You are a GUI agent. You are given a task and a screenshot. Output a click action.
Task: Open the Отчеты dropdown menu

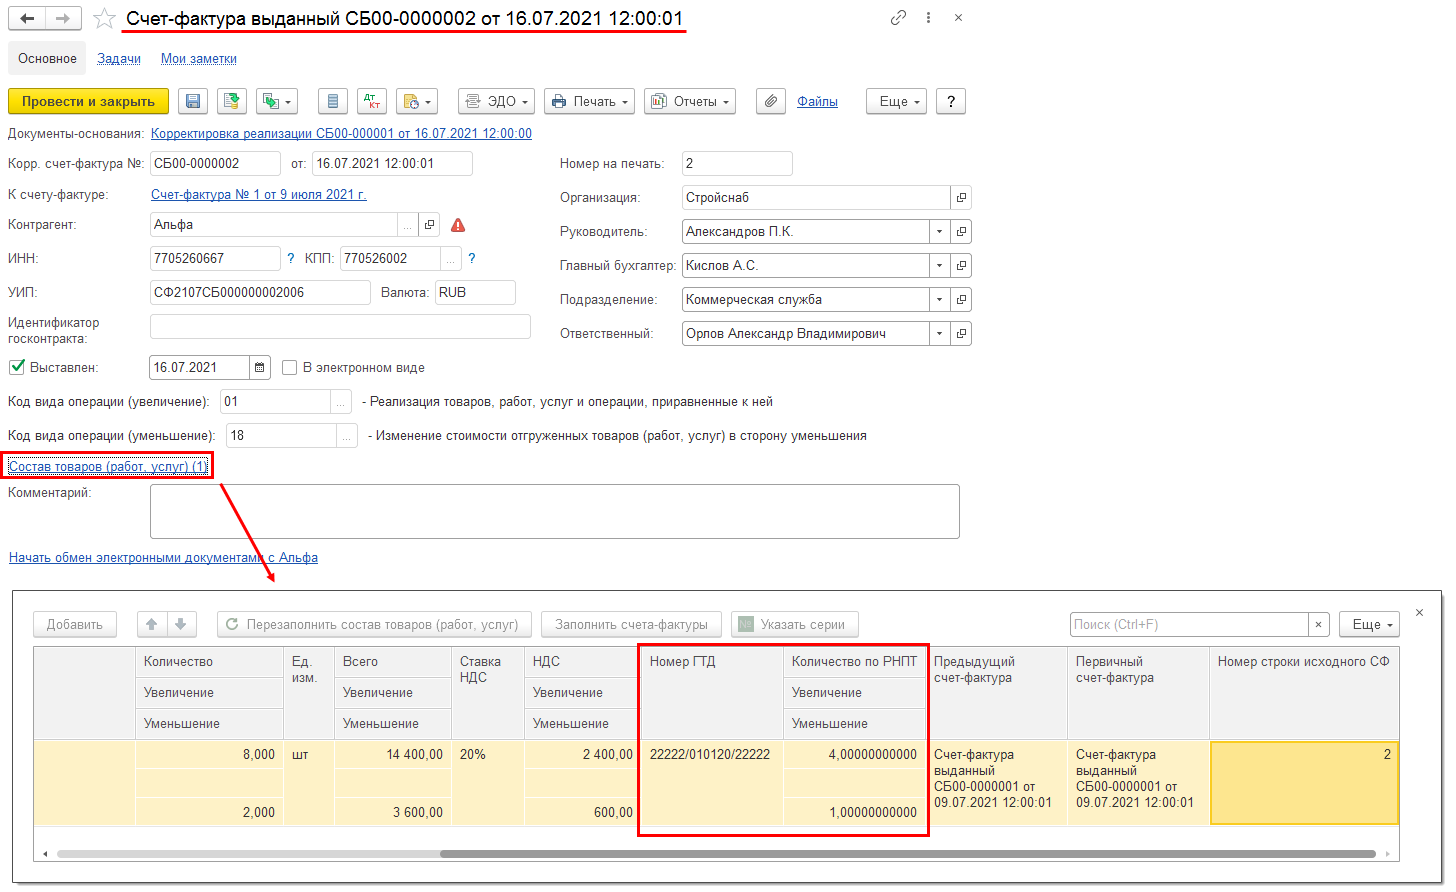coord(690,101)
